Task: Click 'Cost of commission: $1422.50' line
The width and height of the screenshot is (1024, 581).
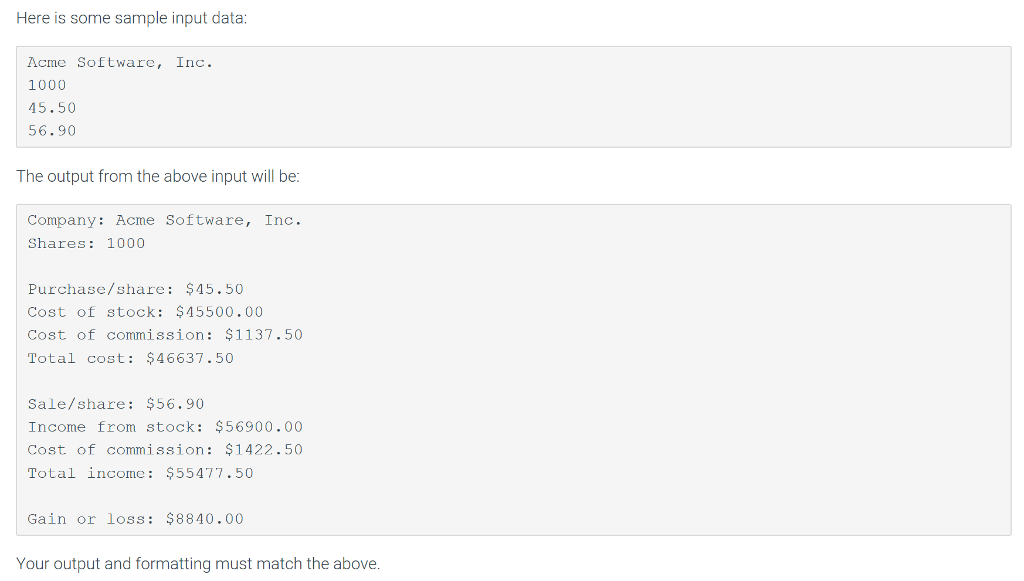Action: [x=165, y=450]
